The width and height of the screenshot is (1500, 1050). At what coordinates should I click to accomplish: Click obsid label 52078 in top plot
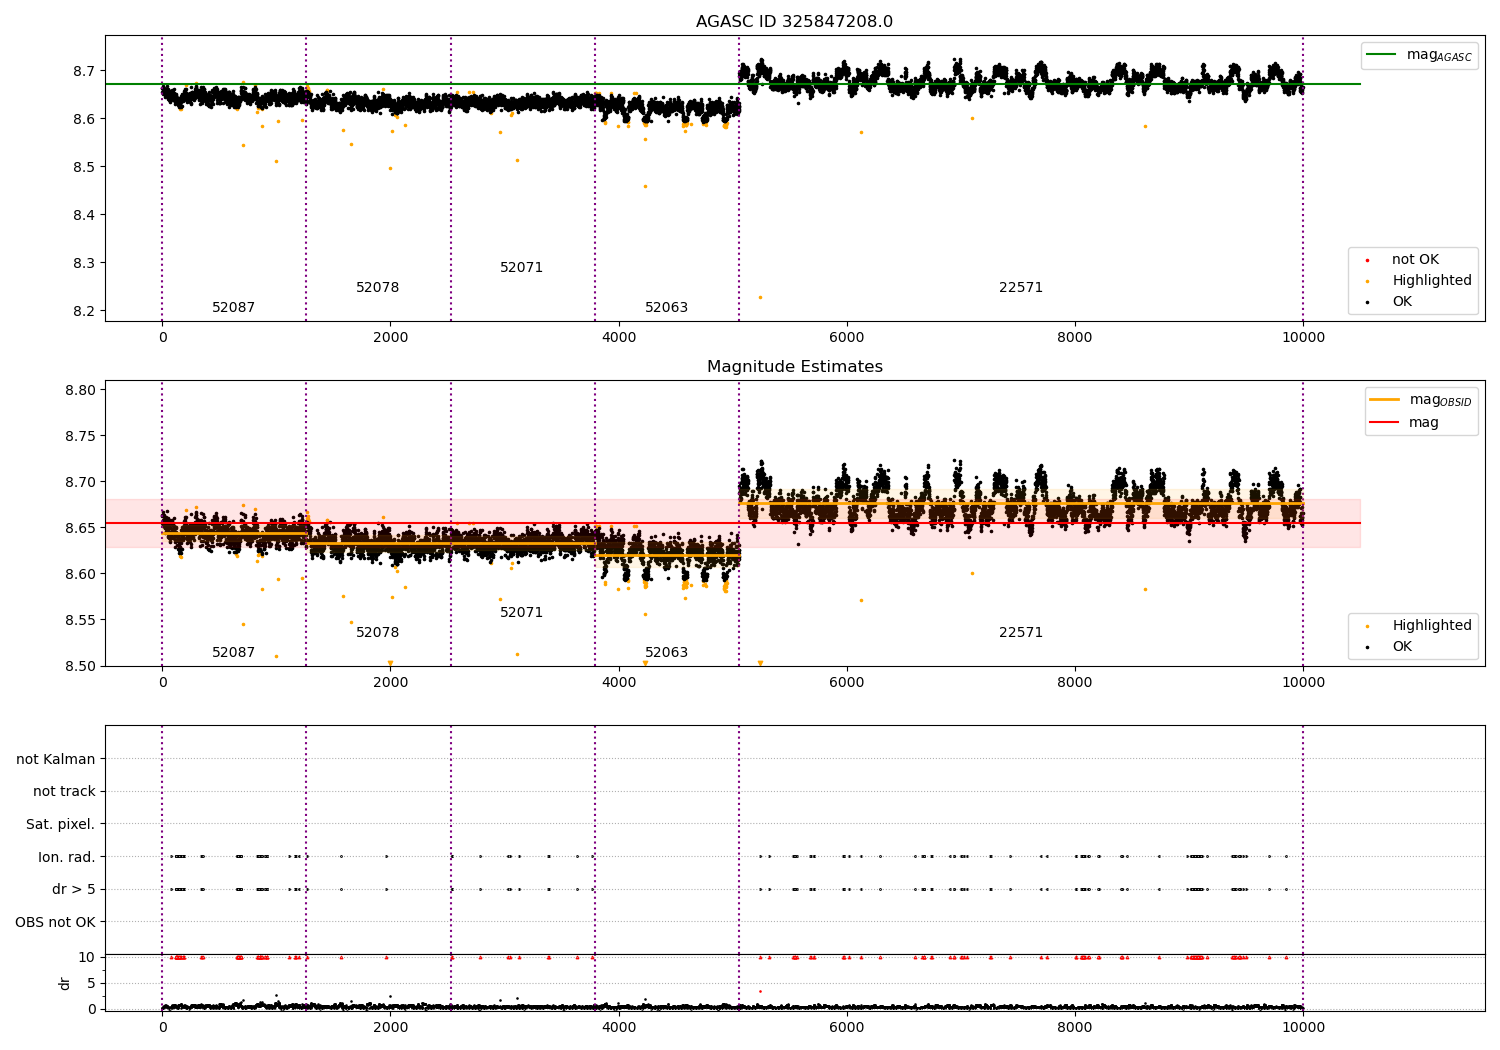[x=377, y=288]
